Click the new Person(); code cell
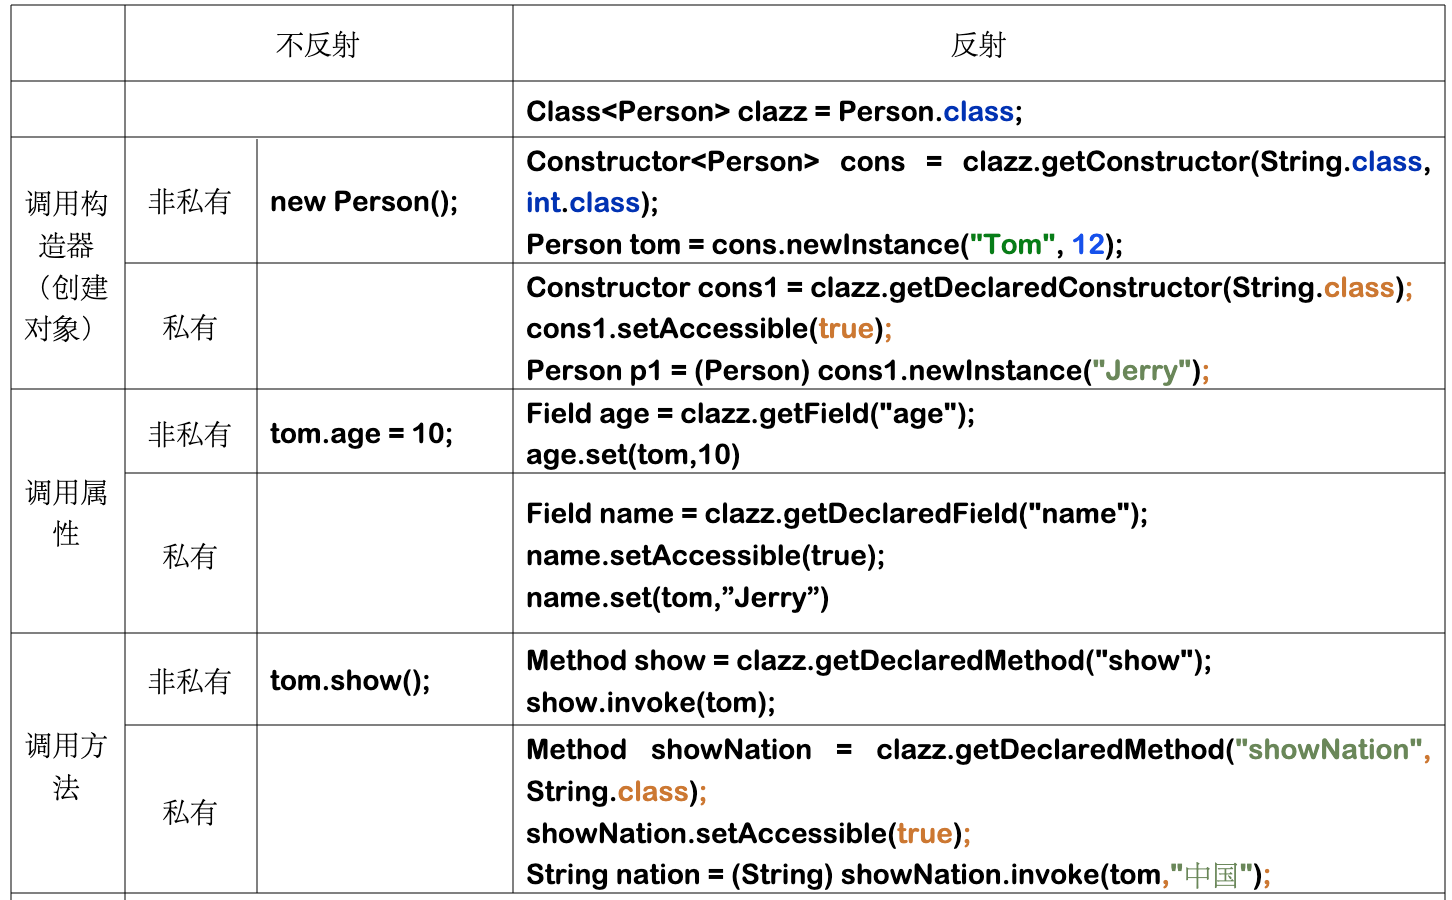The width and height of the screenshot is (1452, 900). pyautogui.click(x=364, y=202)
